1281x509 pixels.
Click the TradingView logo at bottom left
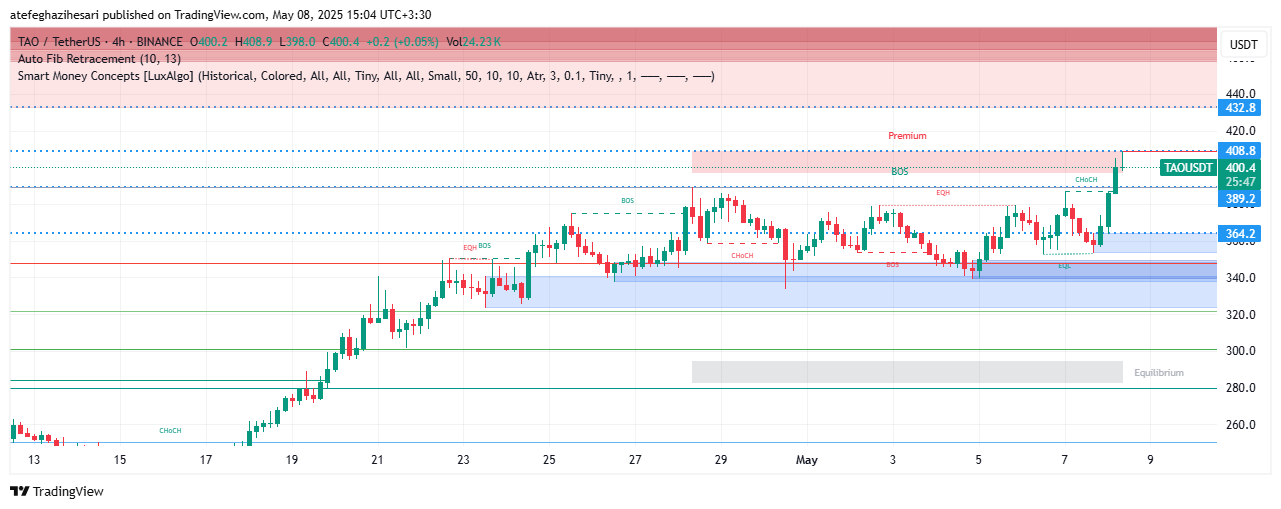pos(57,491)
